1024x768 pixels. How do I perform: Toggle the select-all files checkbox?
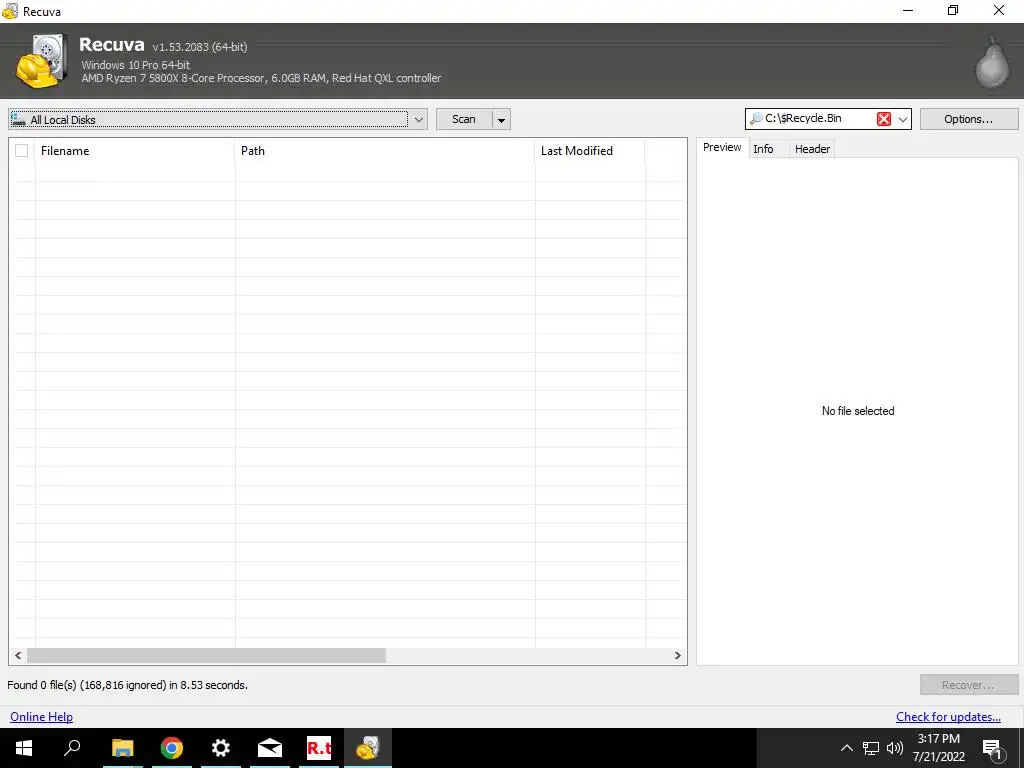click(x=22, y=151)
